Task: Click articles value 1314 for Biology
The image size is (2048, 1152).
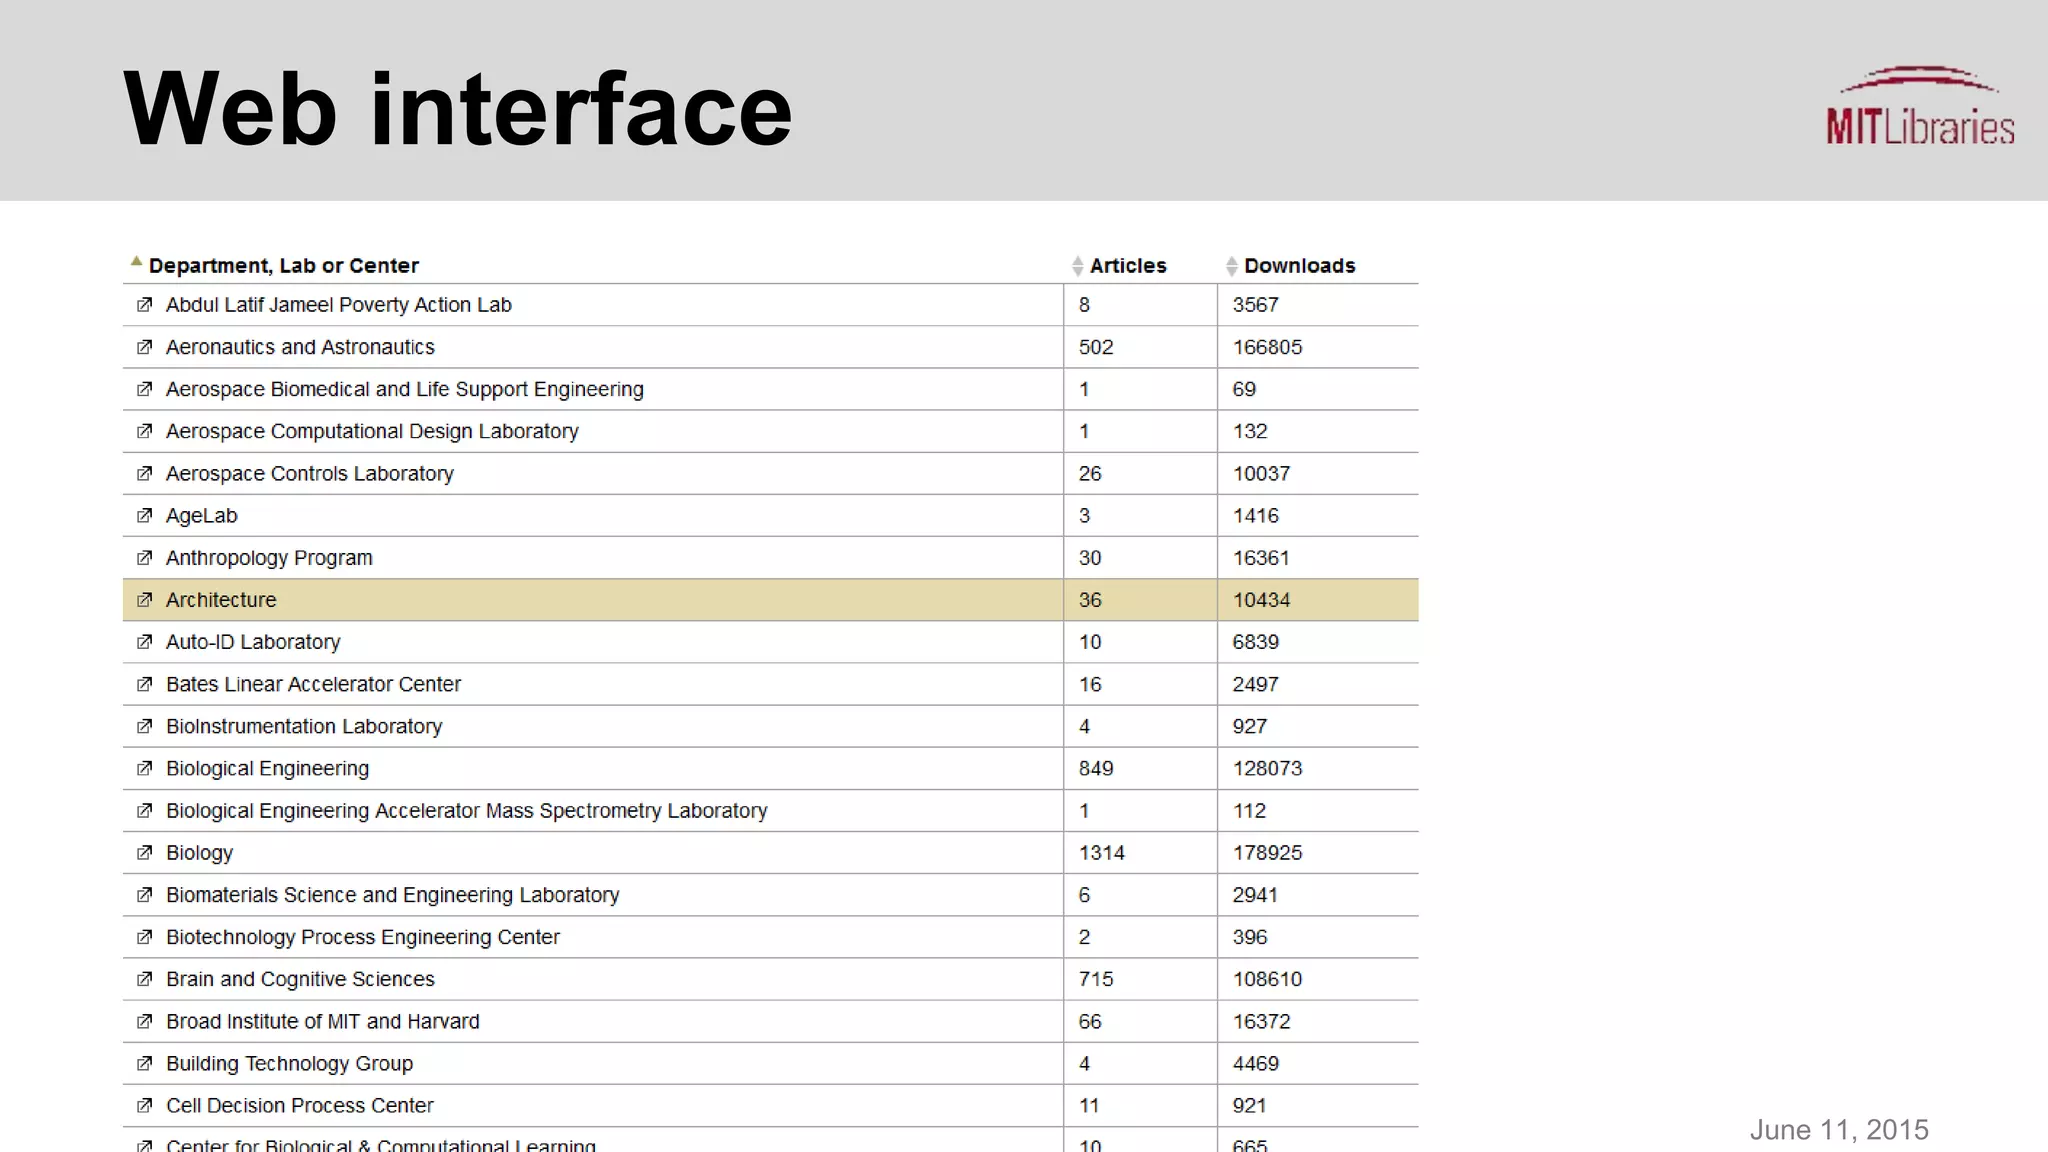Action: (1102, 853)
